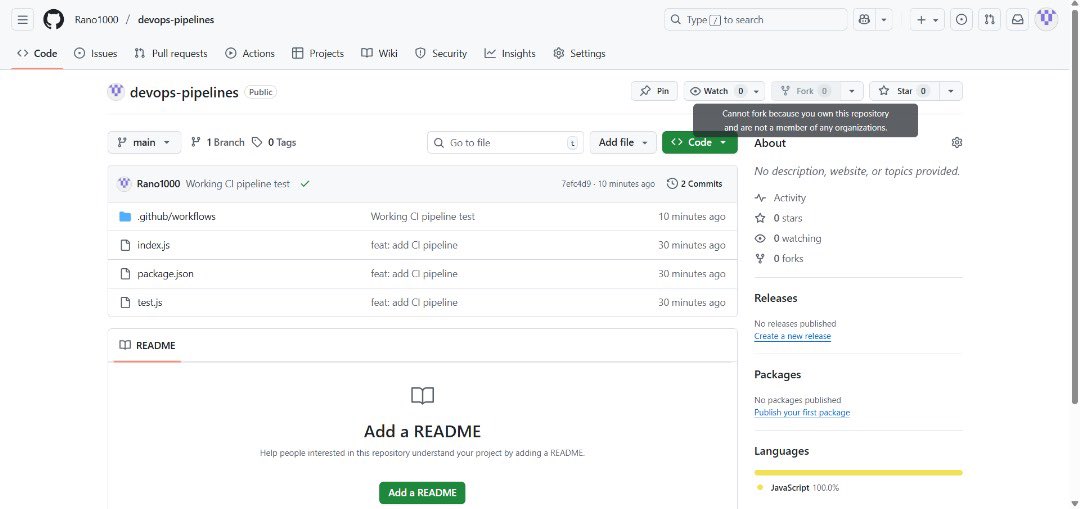
Task: View the 0 Tags link
Action: [274, 143]
